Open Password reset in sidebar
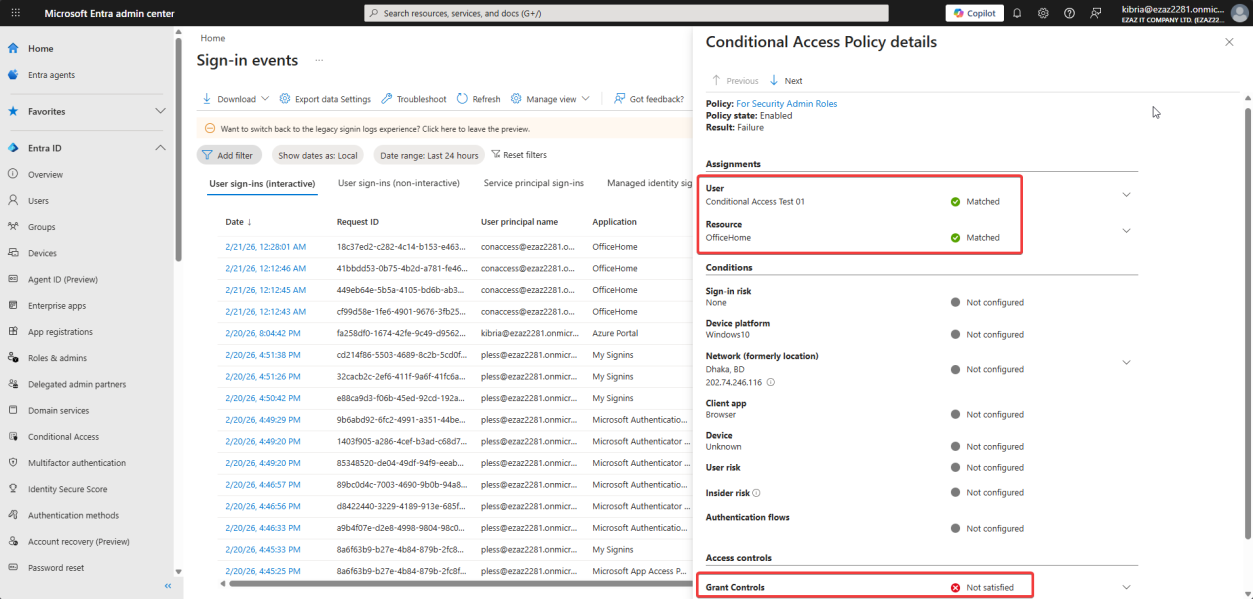1253x599 pixels. click(x=56, y=568)
